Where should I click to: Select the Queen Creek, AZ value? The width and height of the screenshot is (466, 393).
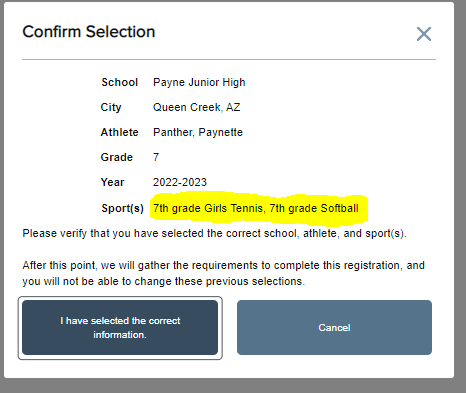(x=196, y=107)
